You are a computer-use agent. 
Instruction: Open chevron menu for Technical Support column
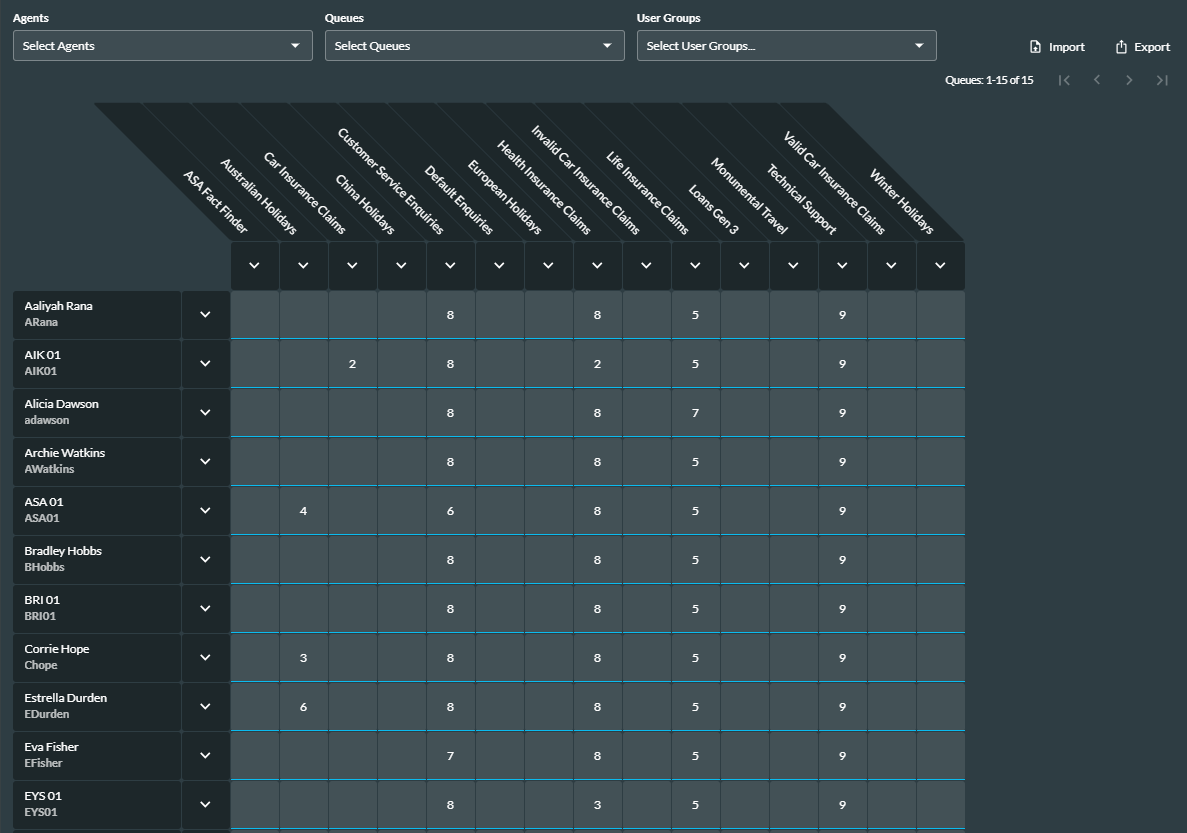pyautogui.click(x=842, y=266)
